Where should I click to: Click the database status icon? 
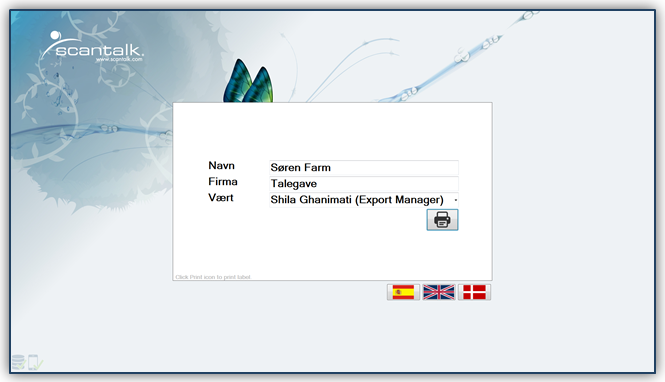click(x=18, y=362)
